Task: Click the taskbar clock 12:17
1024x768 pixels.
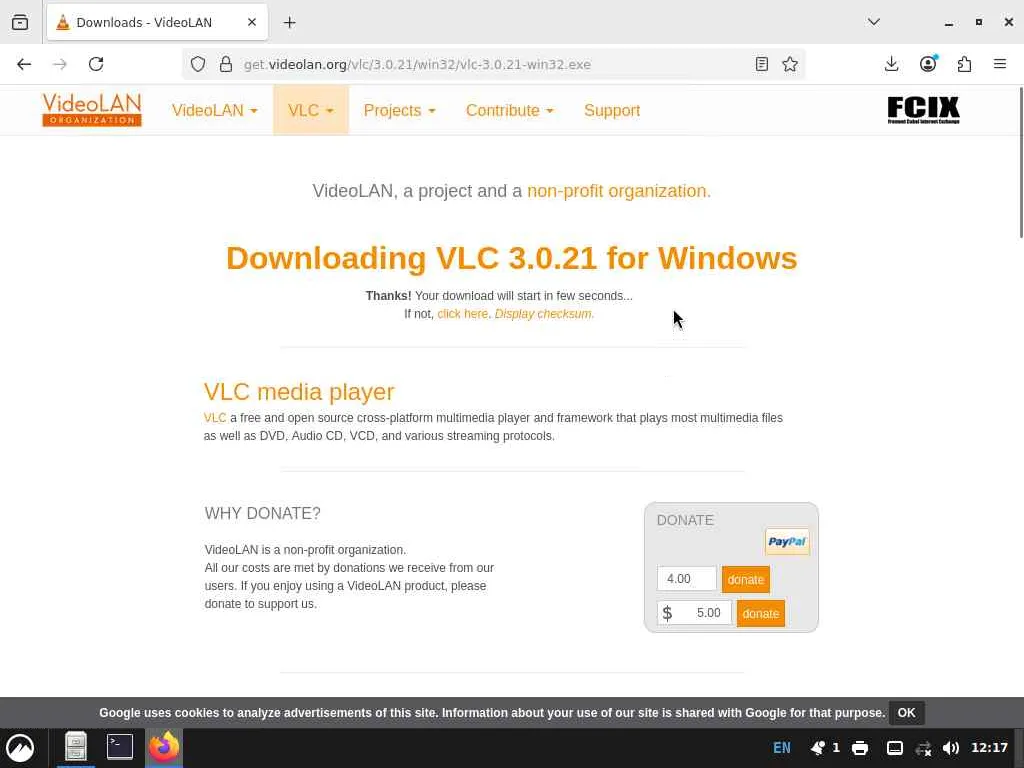Action: click(989, 748)
